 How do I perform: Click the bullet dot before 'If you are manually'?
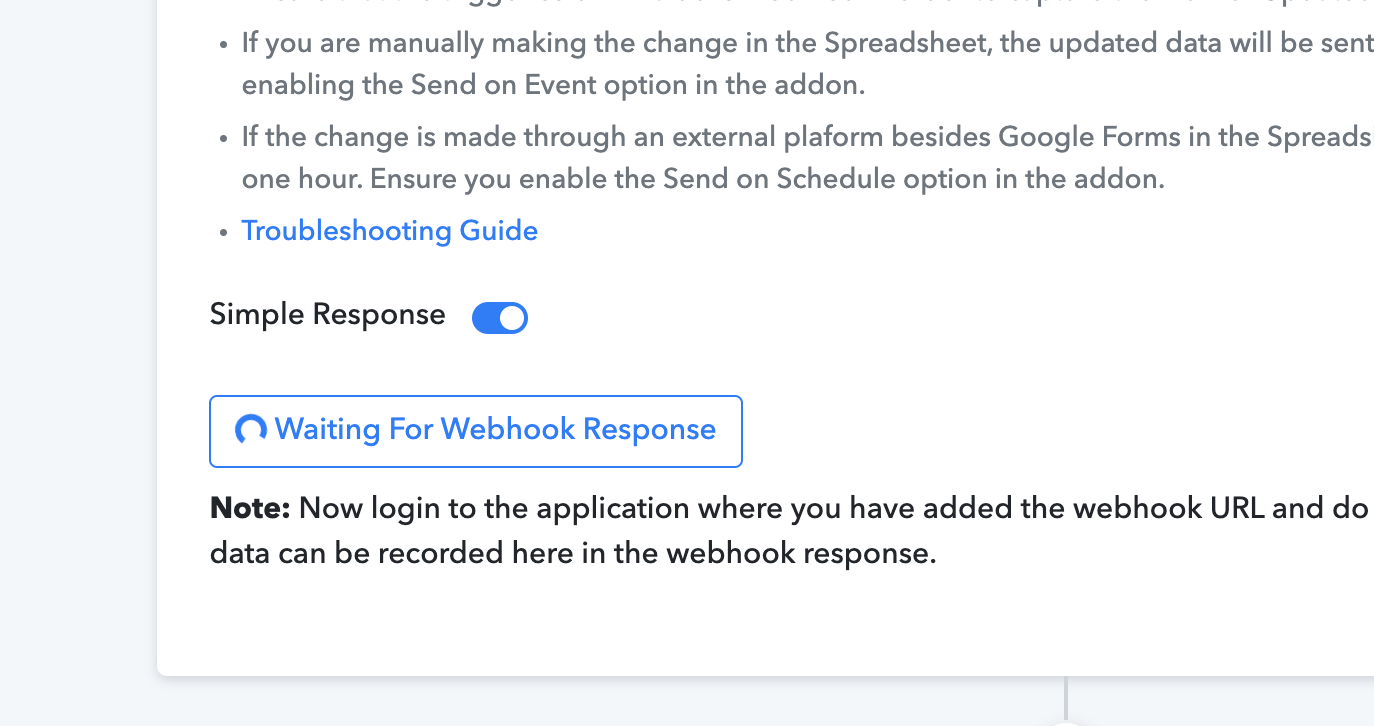(x=224, y=46)
